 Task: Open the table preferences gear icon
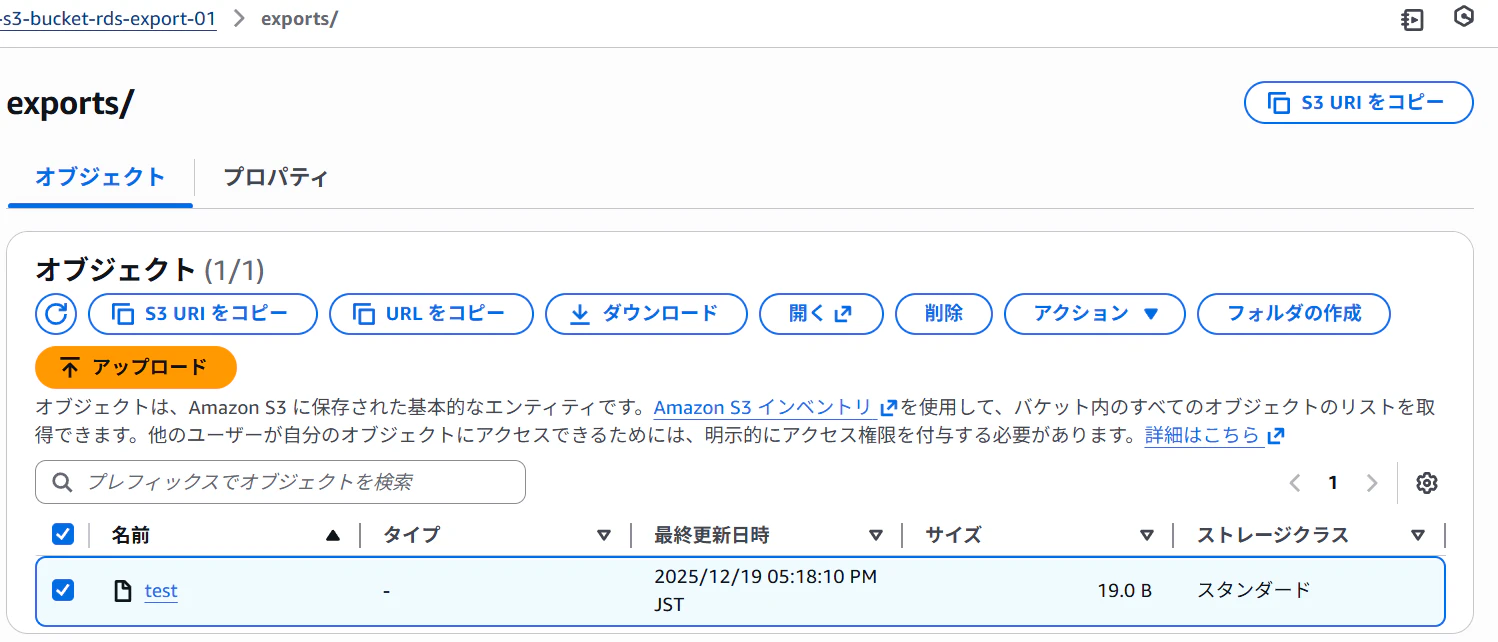(x=1427, y=482)
